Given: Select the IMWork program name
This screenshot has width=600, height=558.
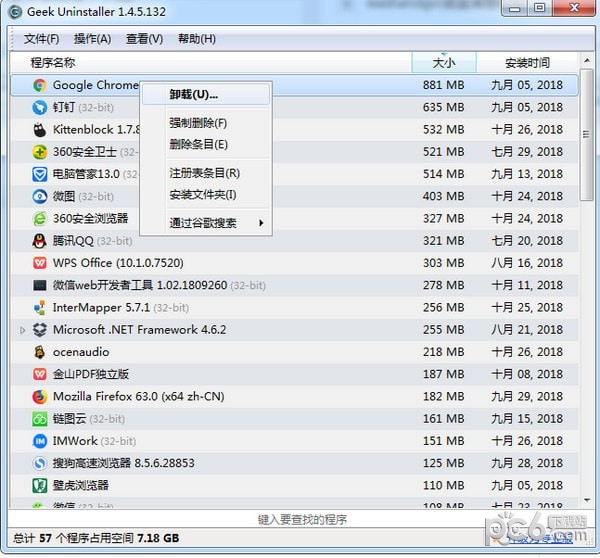Looking at the screenshot, I should [75, 441].
